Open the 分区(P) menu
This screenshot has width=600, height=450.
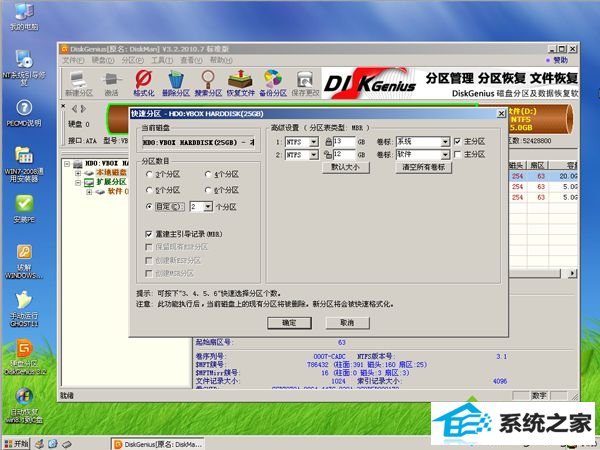133,60
